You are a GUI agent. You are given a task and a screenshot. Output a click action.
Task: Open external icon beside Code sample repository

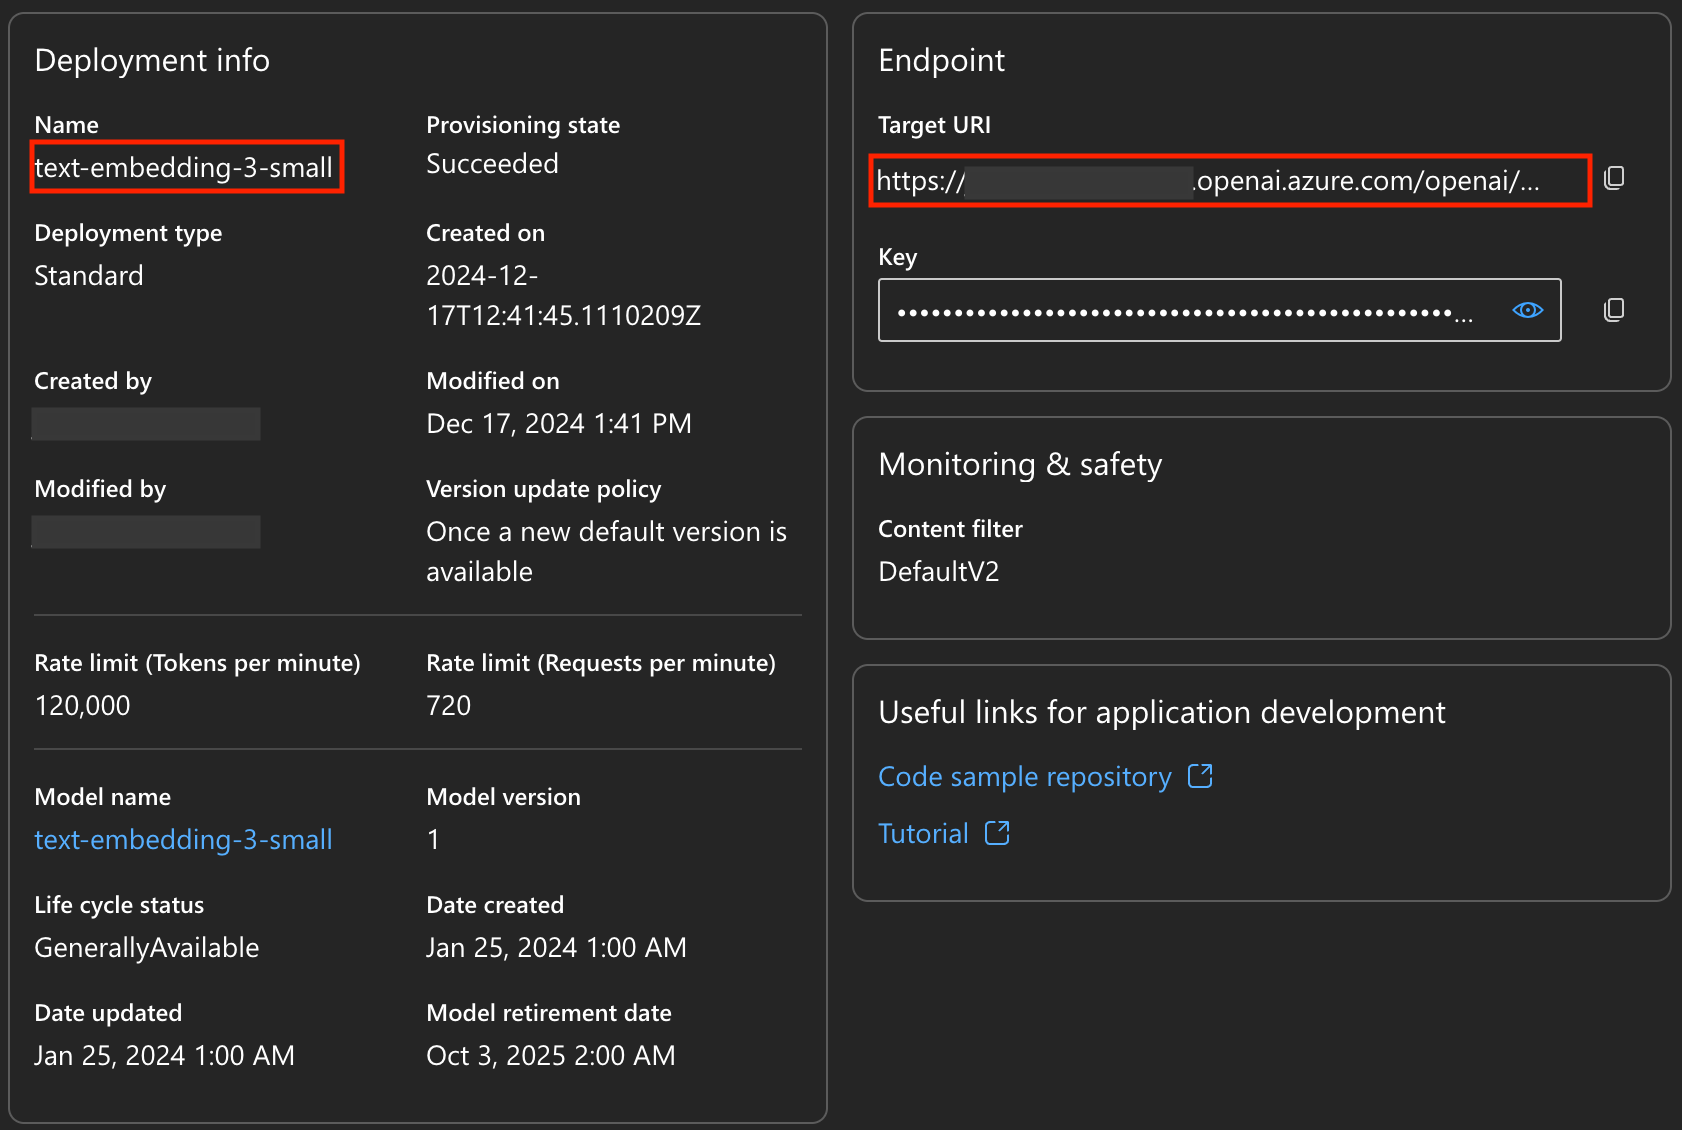tap(1200, 776)
